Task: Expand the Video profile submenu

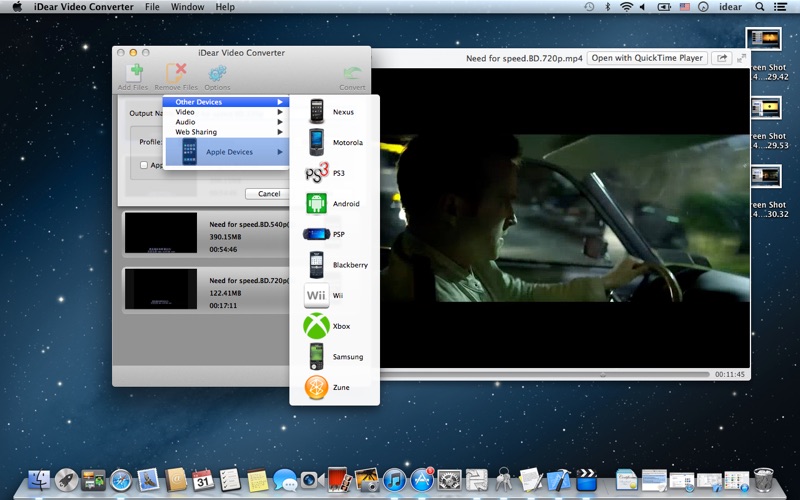Action: pos(226,112)
